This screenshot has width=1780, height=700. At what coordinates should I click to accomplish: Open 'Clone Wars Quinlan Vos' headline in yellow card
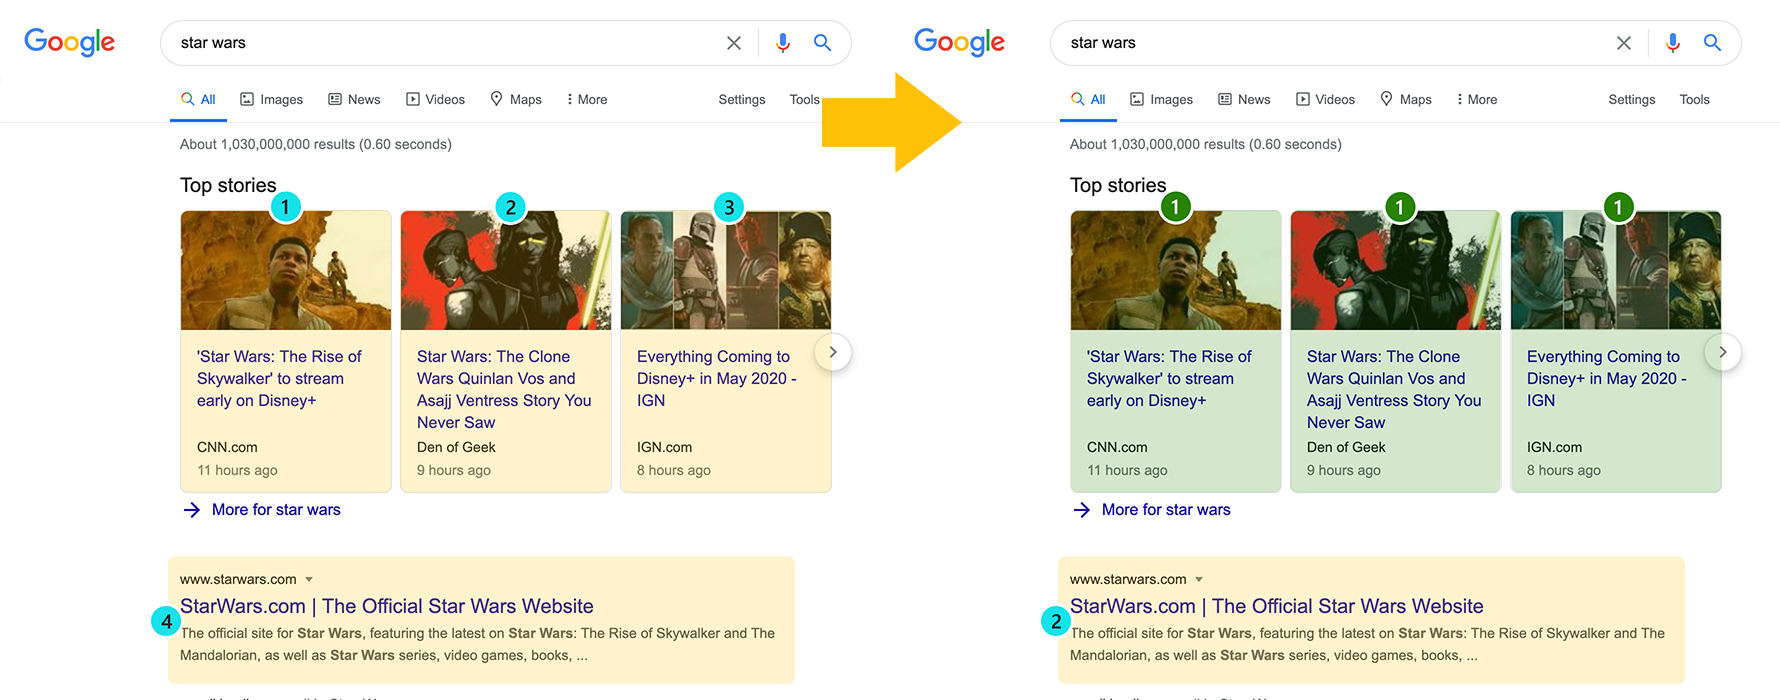pyautogui.click(x=504, y=389)
